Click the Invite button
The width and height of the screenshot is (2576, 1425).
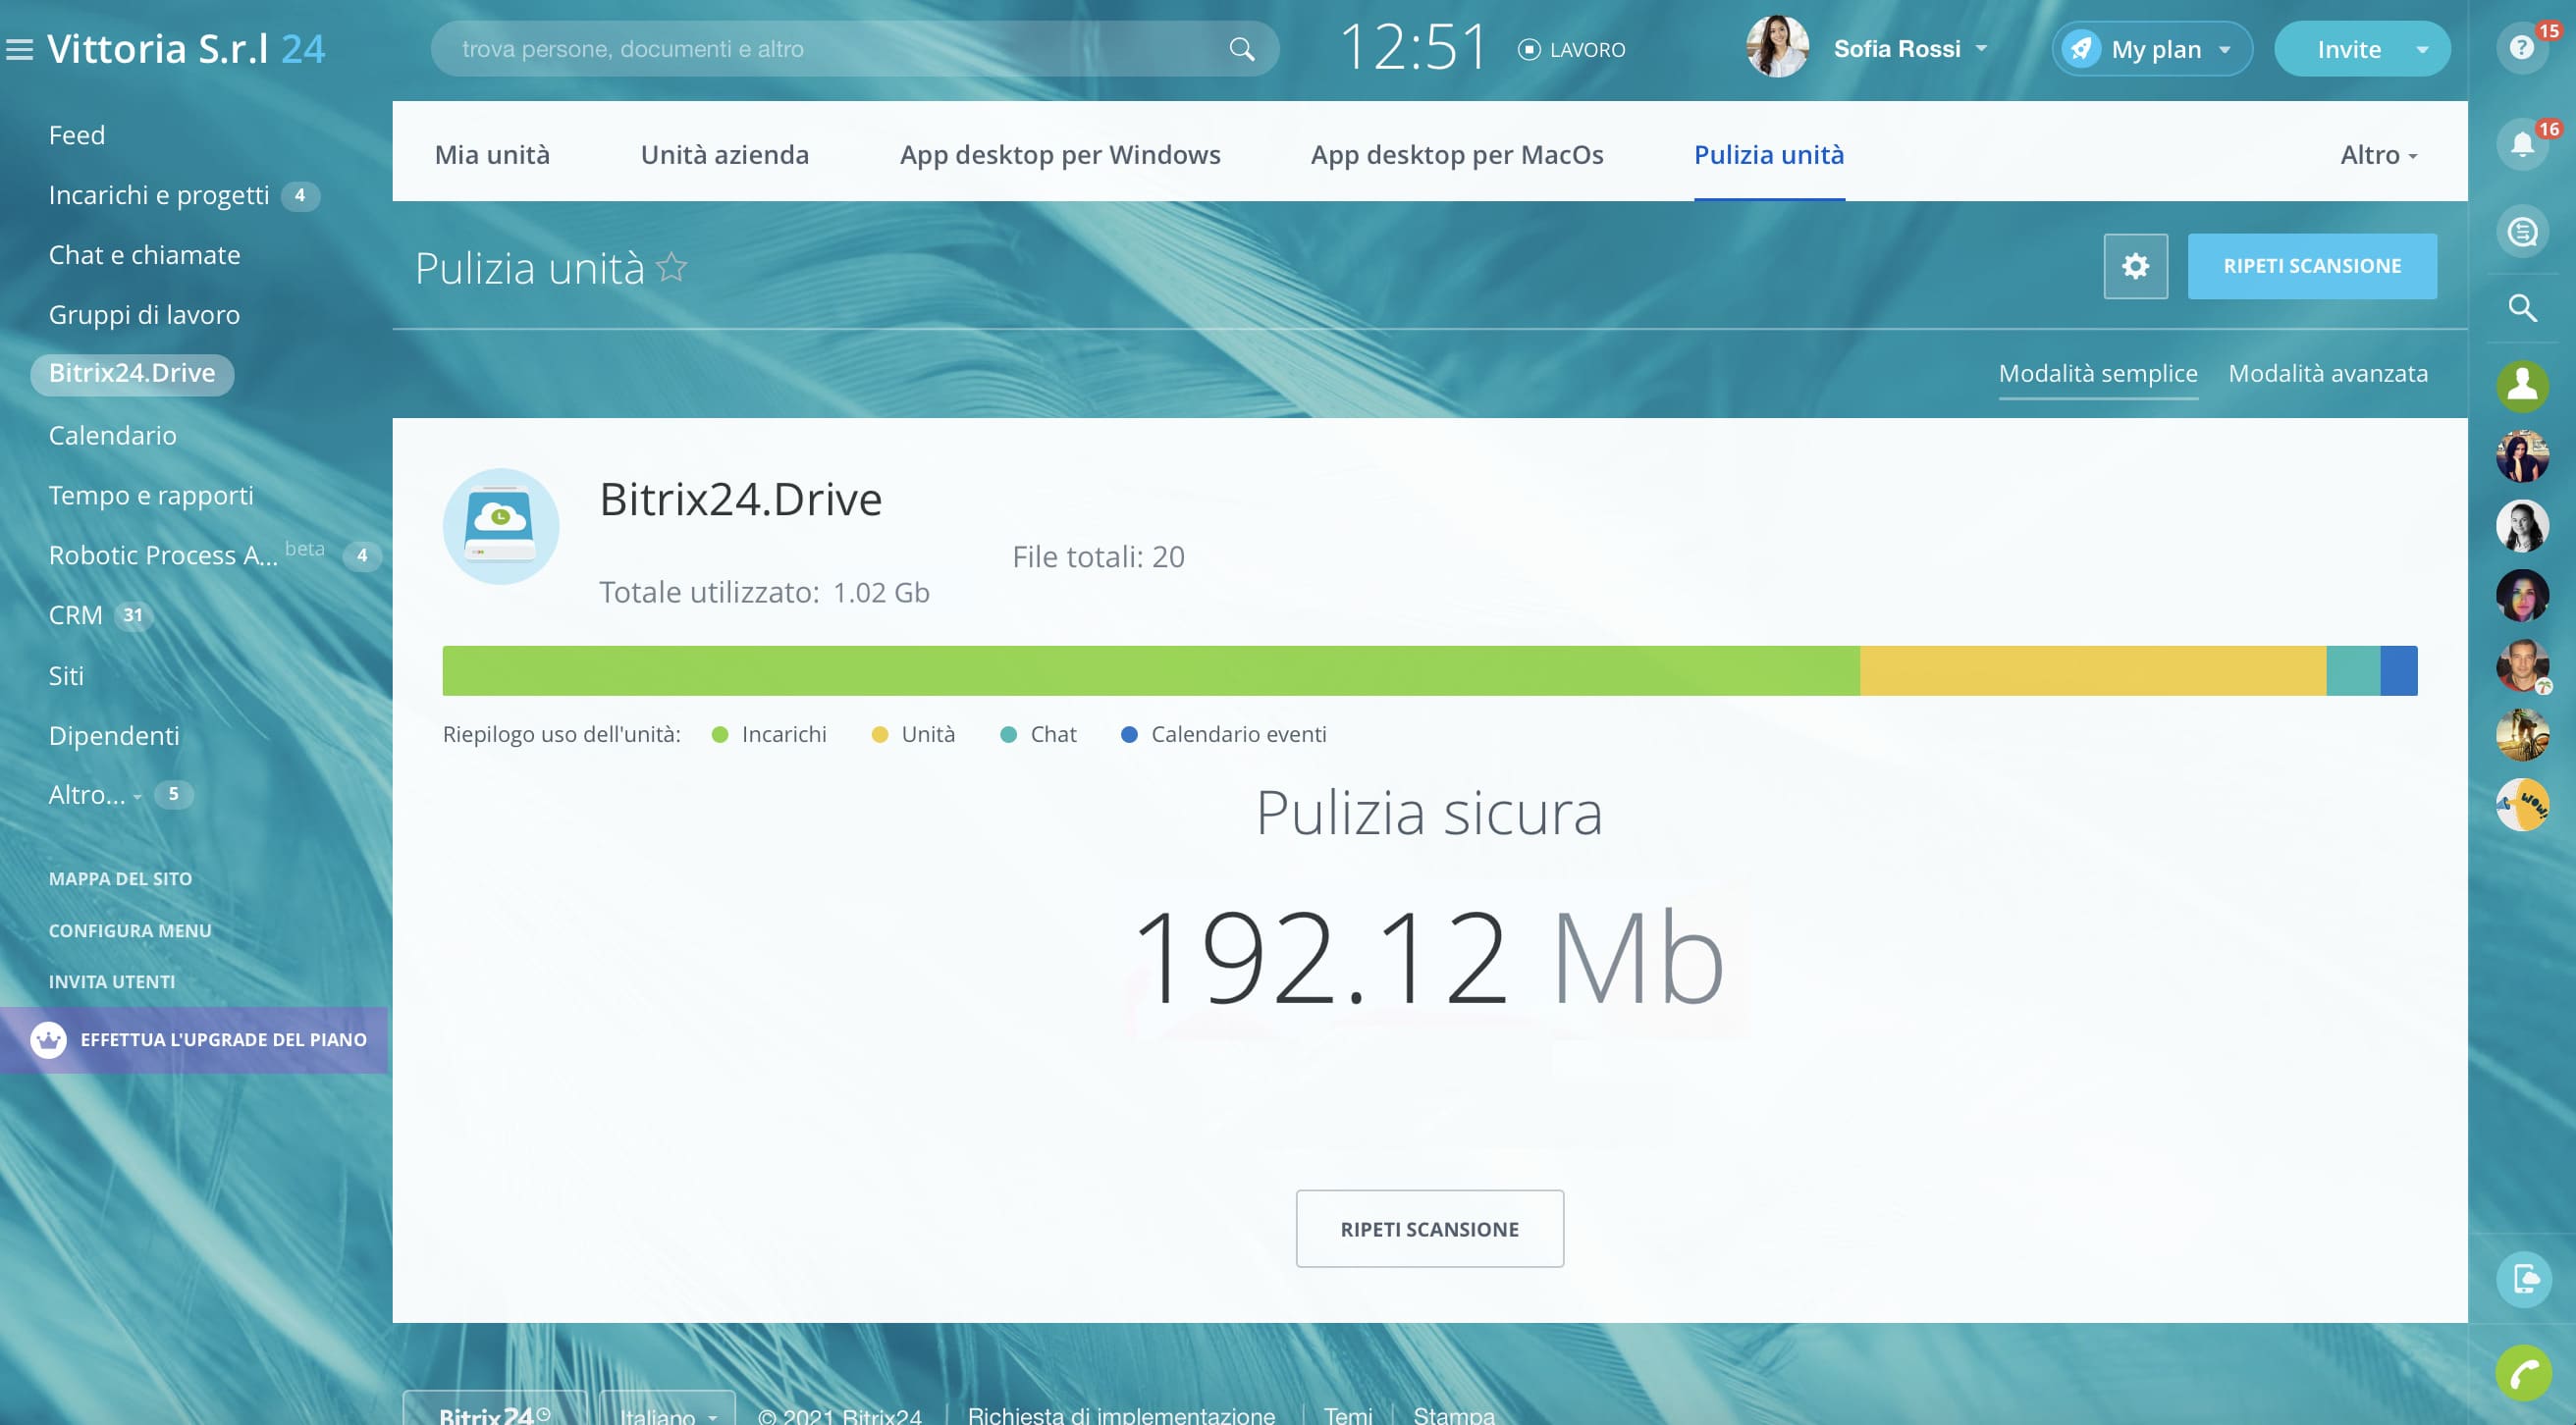click(x=2348, y=49)
